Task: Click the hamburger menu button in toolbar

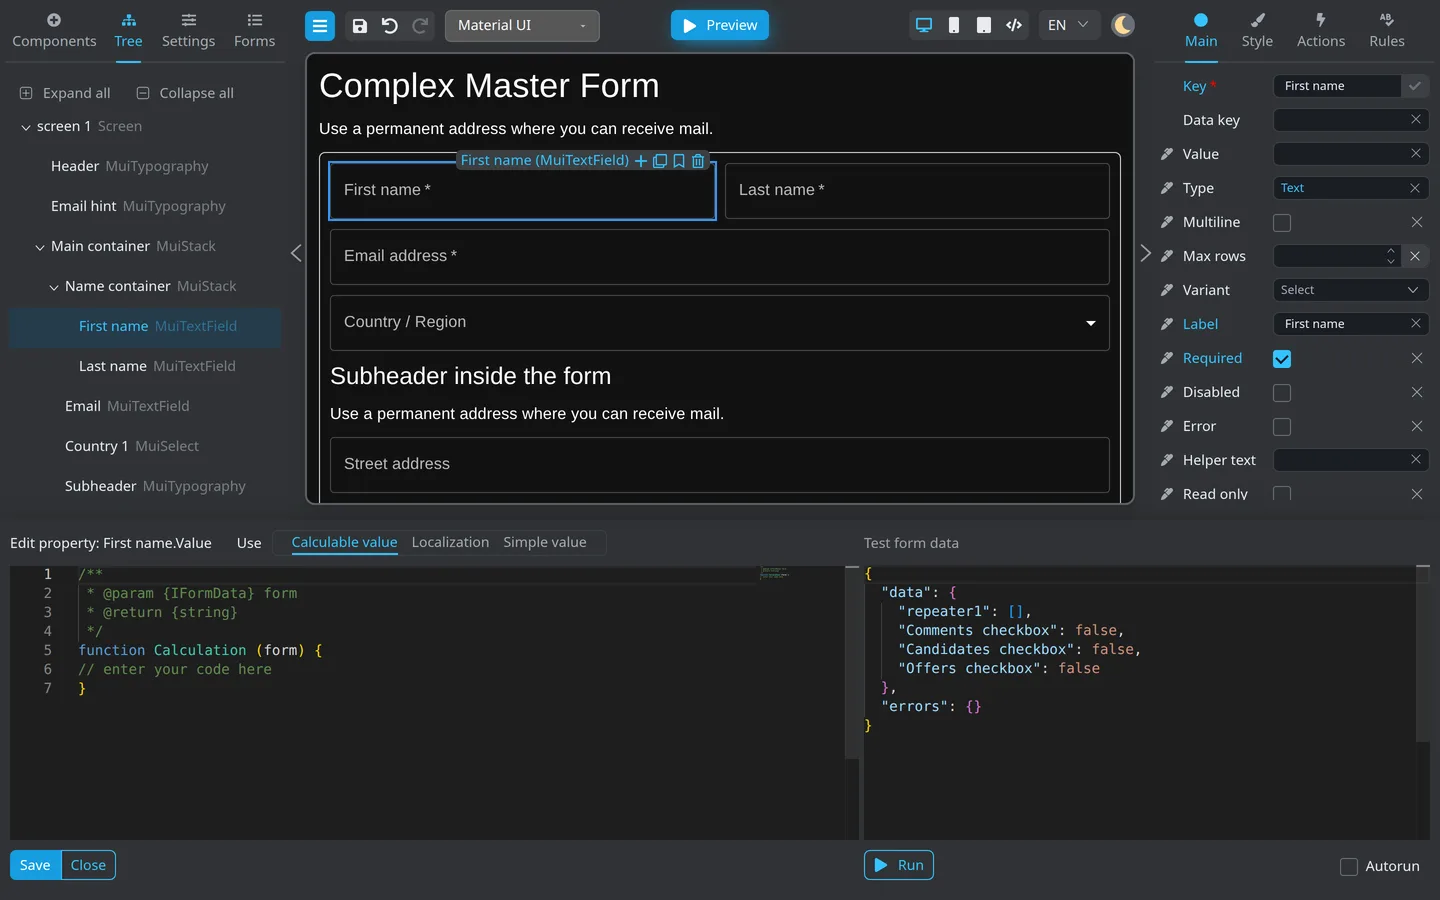Action: coord(320,26)
